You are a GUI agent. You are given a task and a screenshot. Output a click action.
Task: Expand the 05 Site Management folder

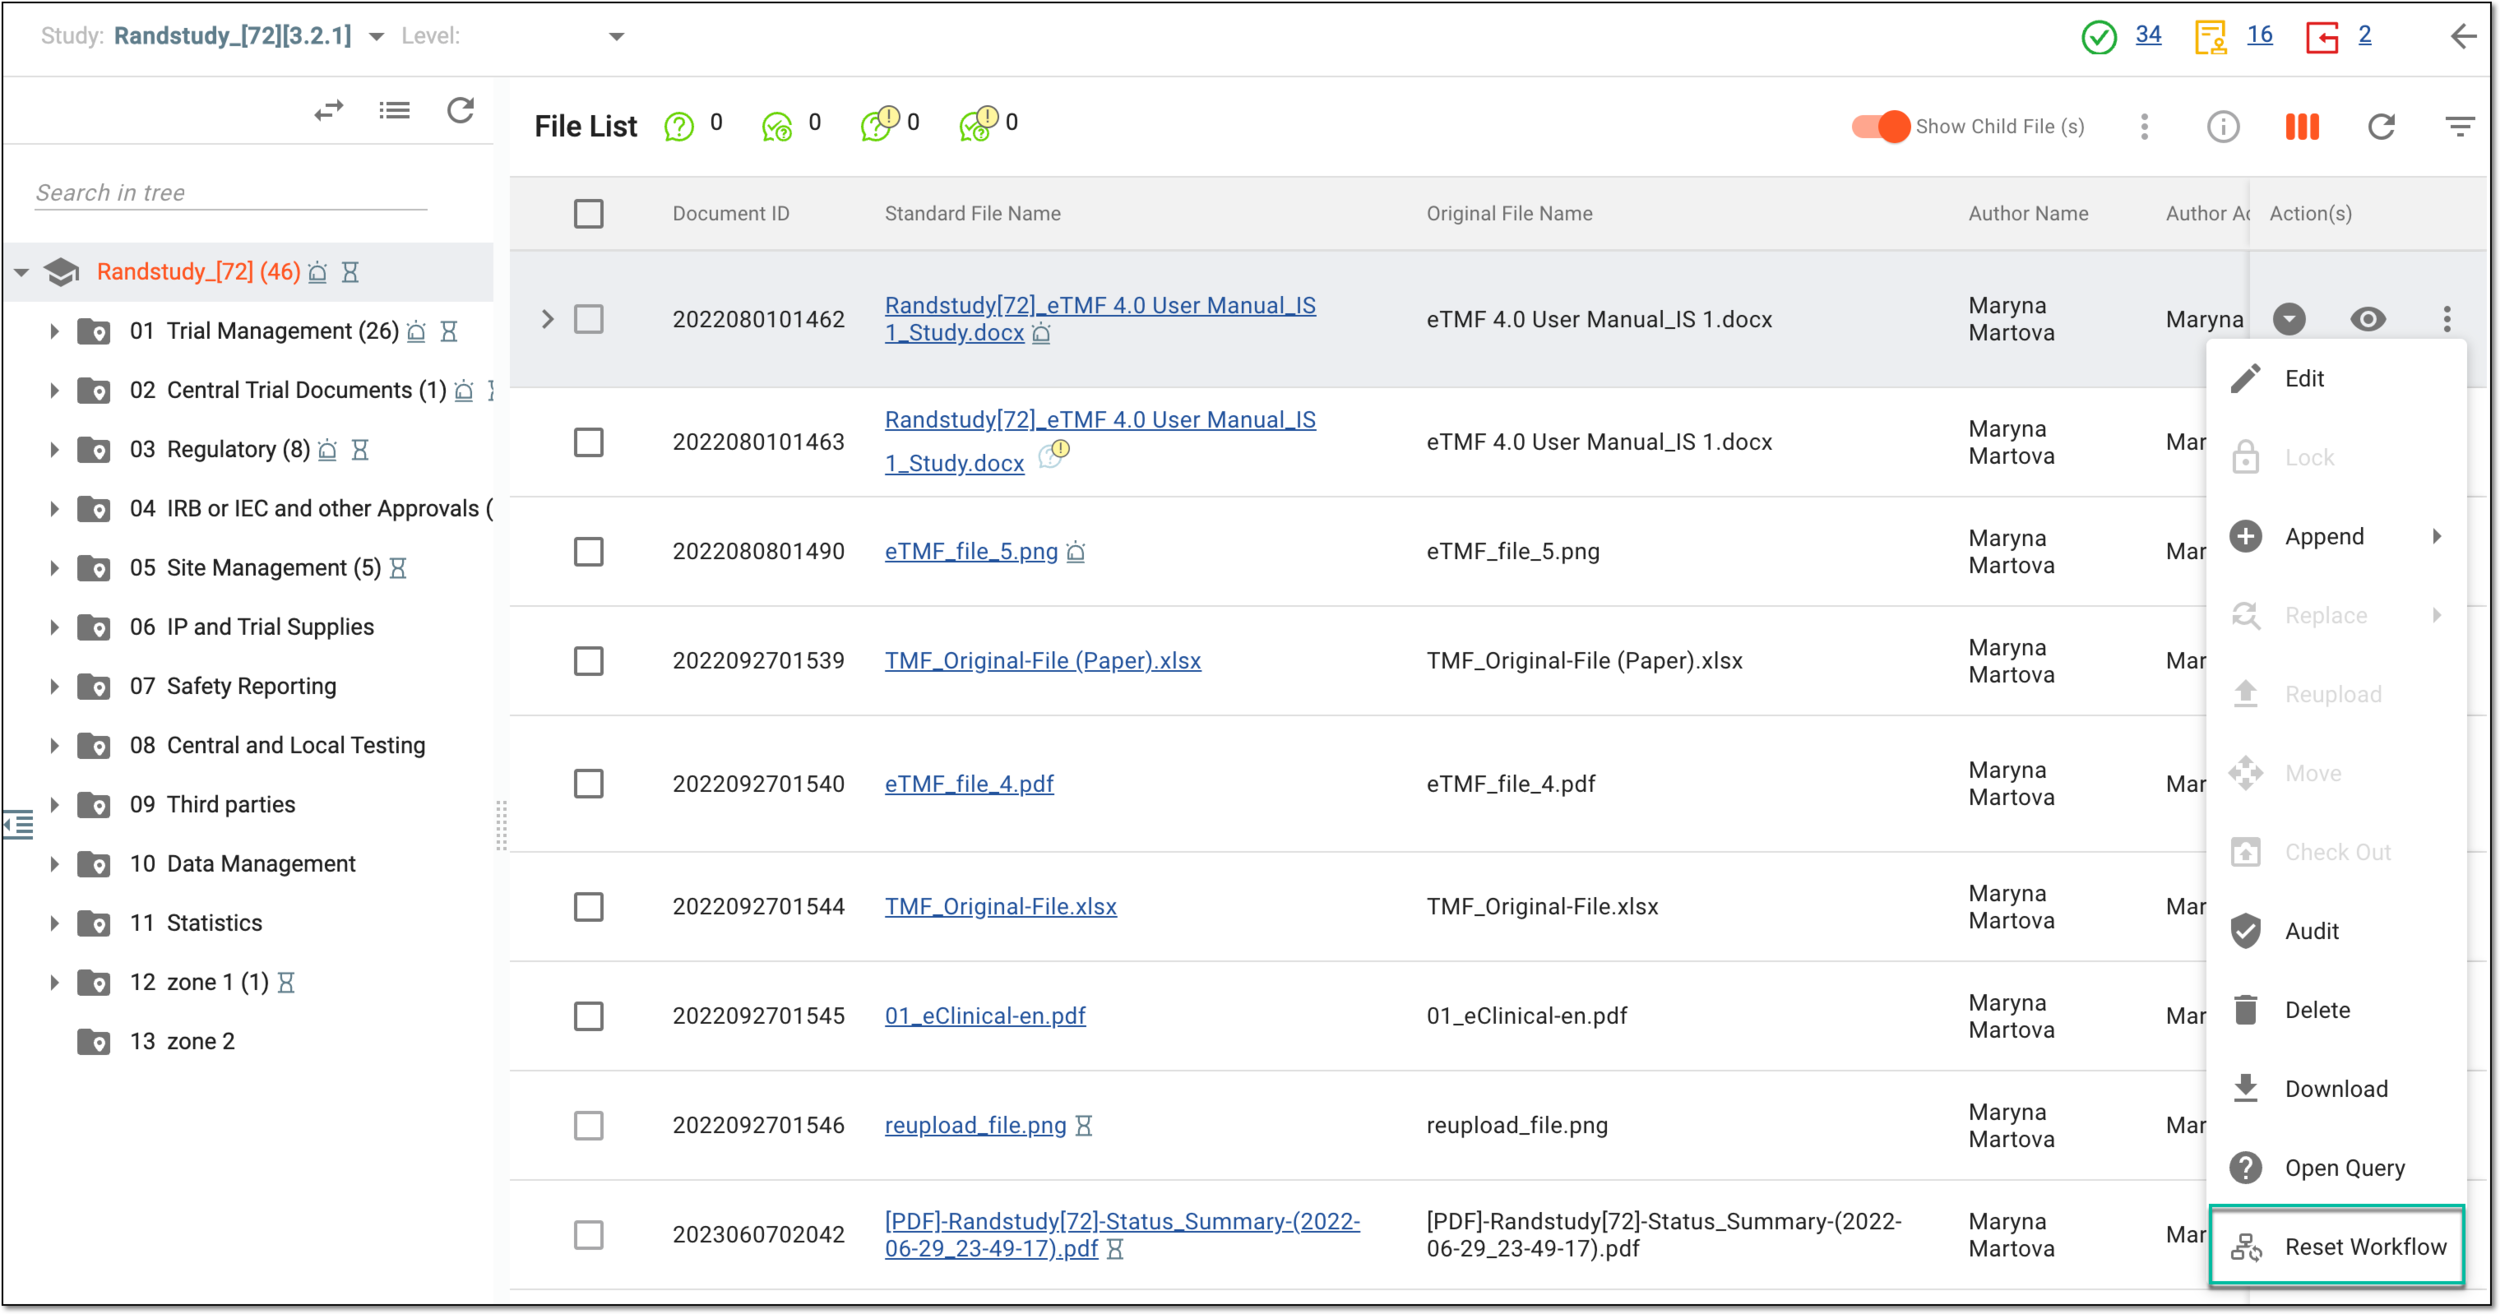[x=54, y=568]
